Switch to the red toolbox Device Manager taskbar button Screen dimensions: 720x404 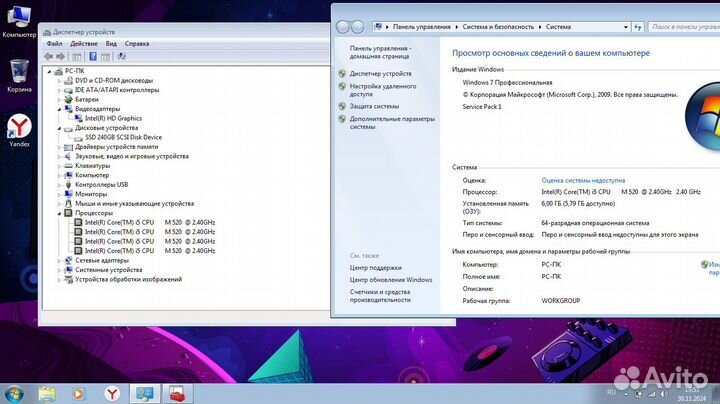(x=177, y=394)
